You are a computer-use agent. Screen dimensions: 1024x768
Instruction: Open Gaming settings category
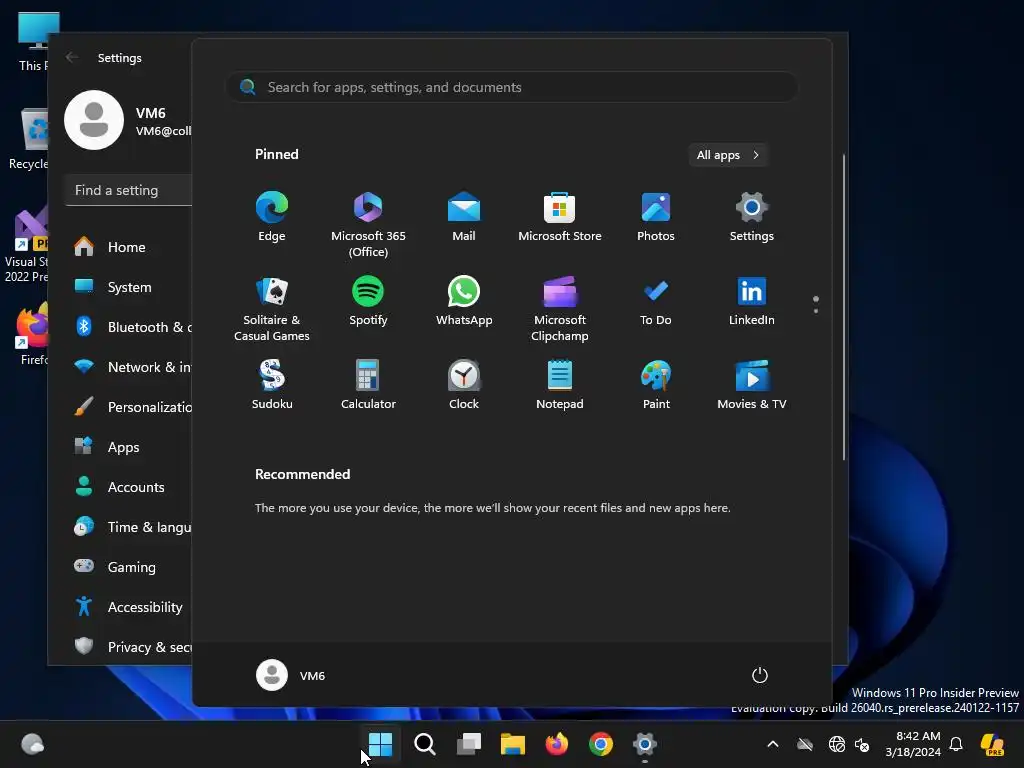[129, 567]
